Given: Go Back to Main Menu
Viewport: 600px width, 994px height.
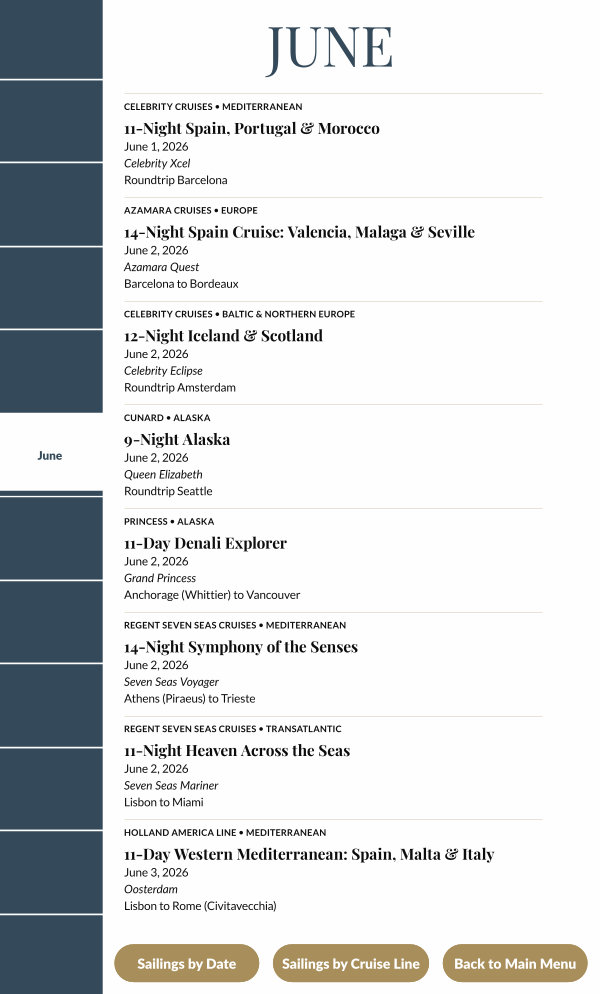Looking at the screenshot, I should (x=515, y=964).
